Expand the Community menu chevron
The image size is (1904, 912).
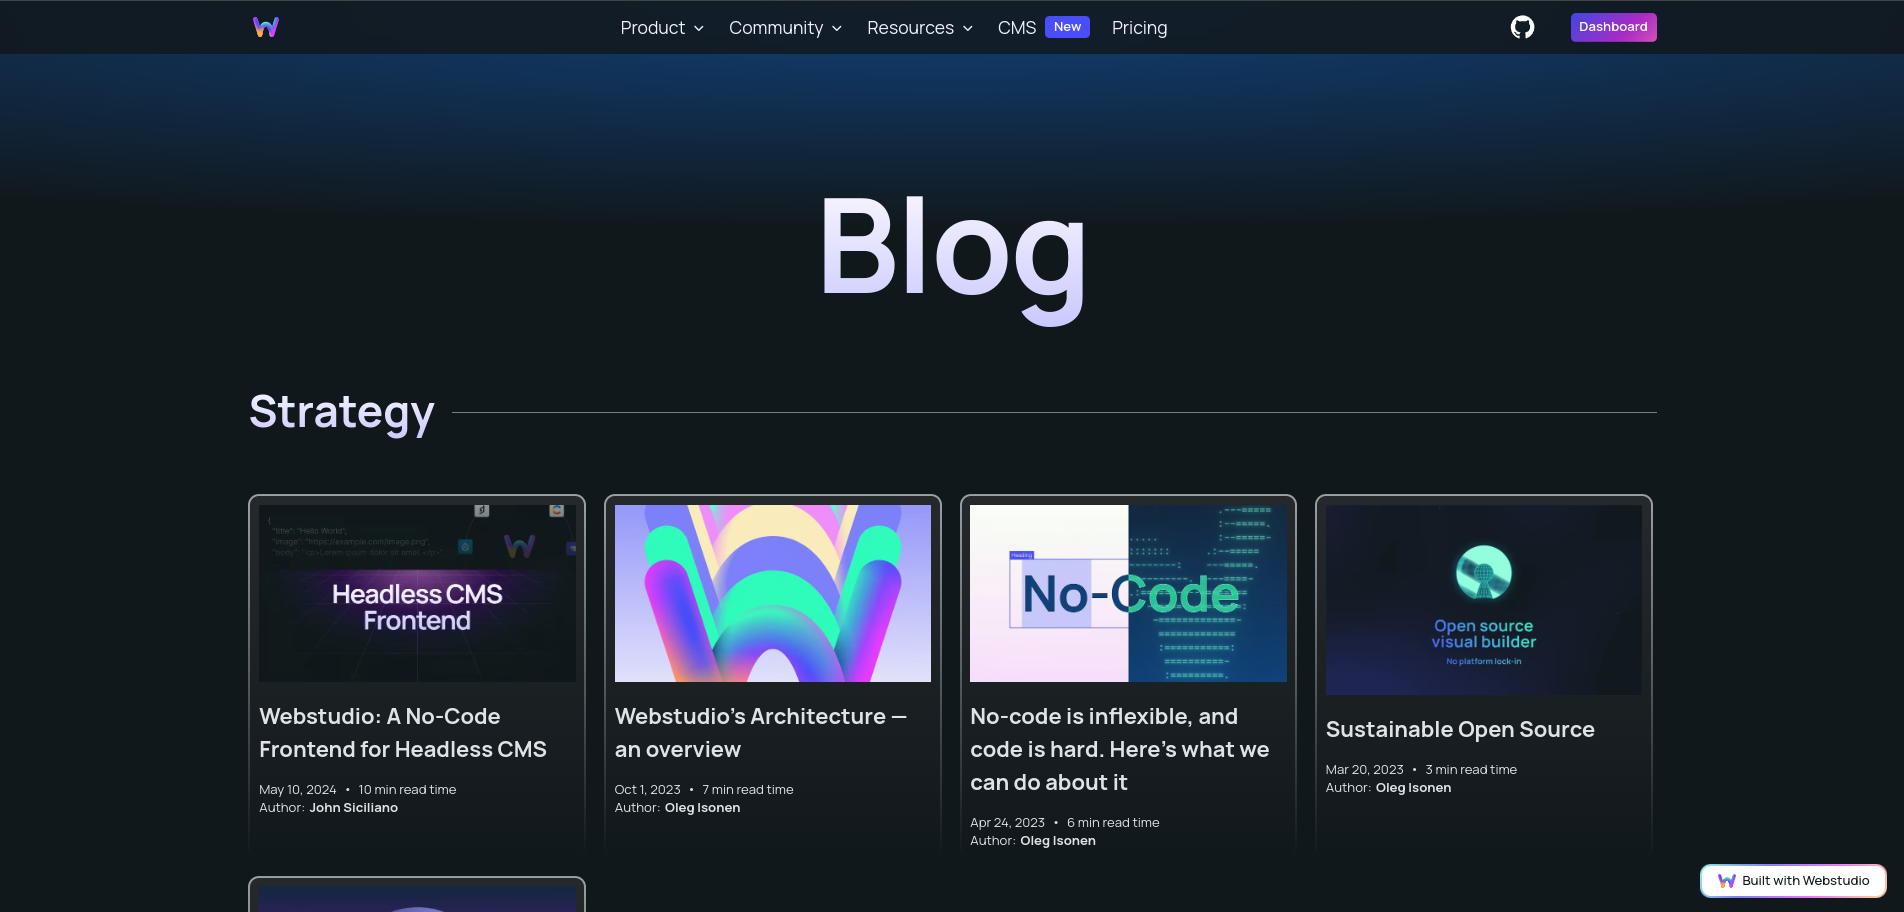coord(837,28)
